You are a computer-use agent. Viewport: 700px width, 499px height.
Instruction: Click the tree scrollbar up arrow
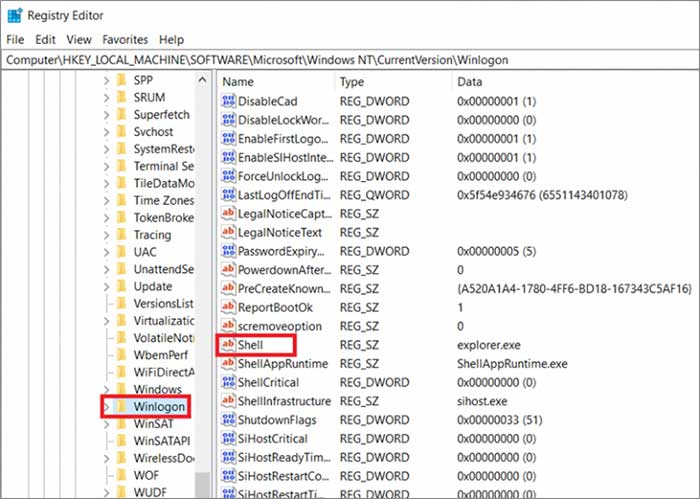pyautogui.click(x=202, y=80)
